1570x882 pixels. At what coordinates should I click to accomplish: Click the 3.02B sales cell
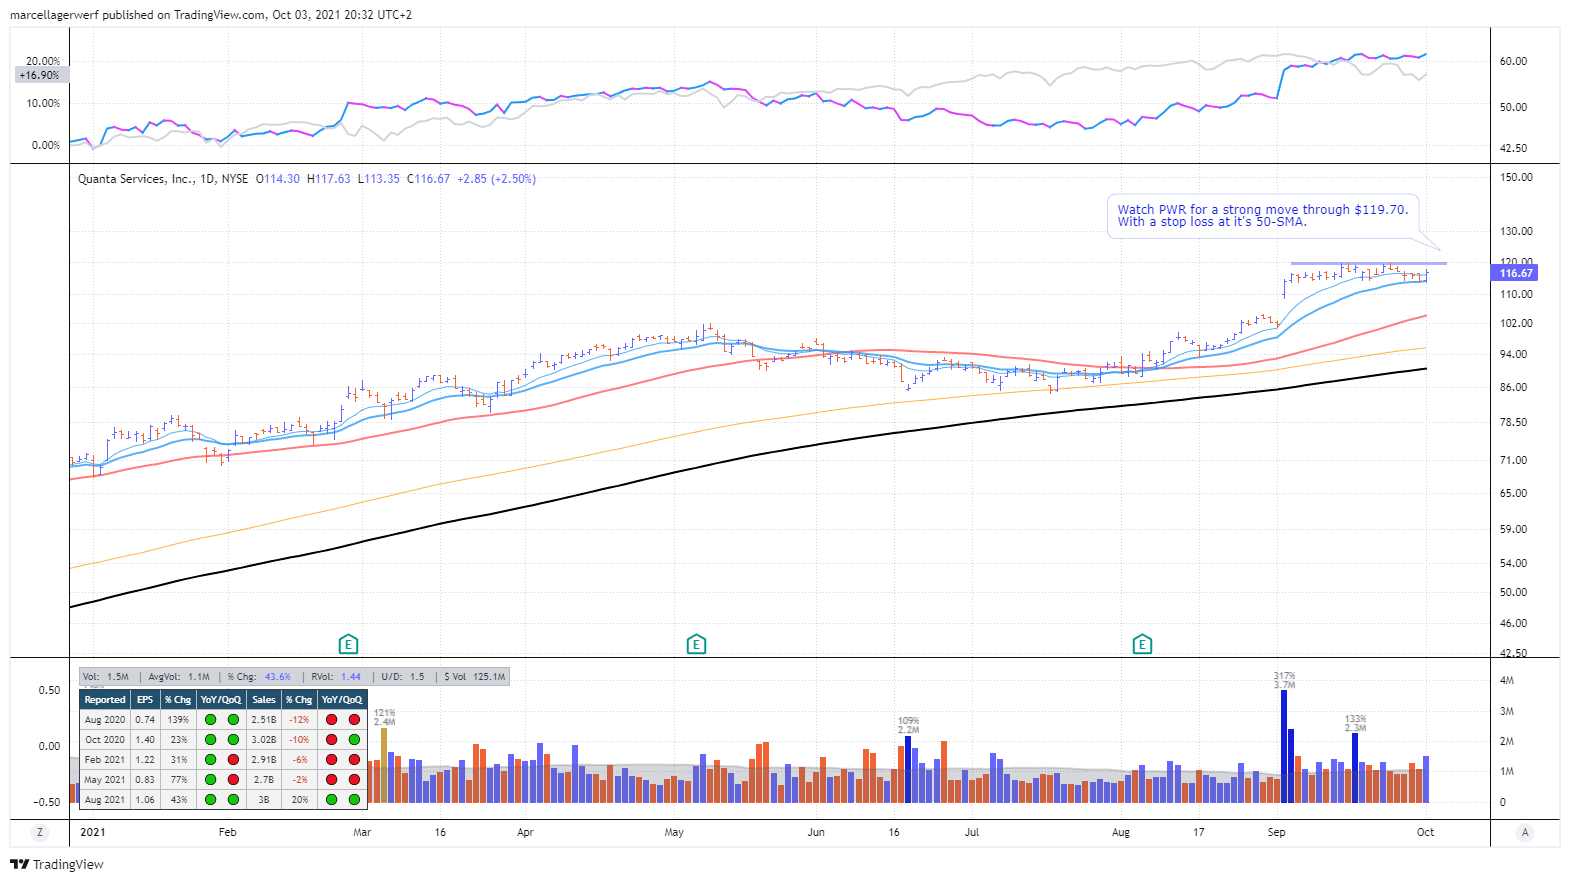coord(264,740)
